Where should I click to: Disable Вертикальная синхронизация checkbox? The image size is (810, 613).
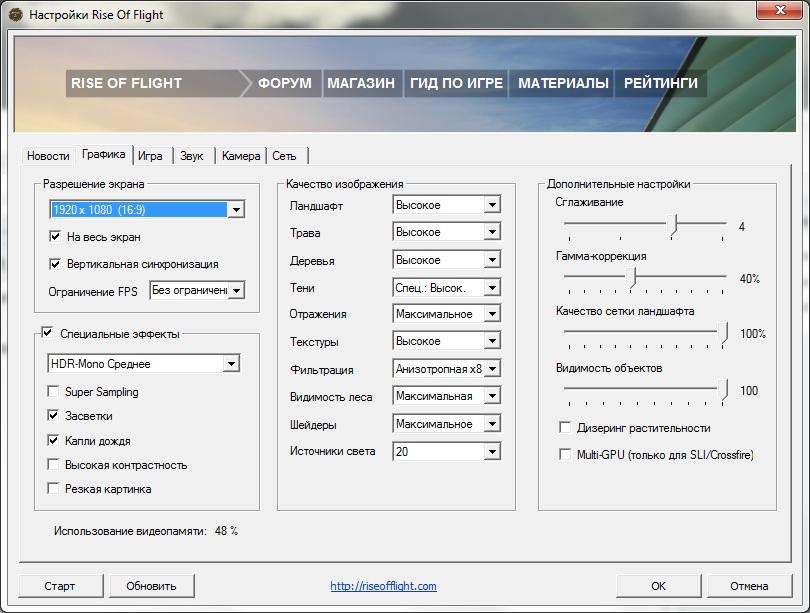[x=55, y=264]
